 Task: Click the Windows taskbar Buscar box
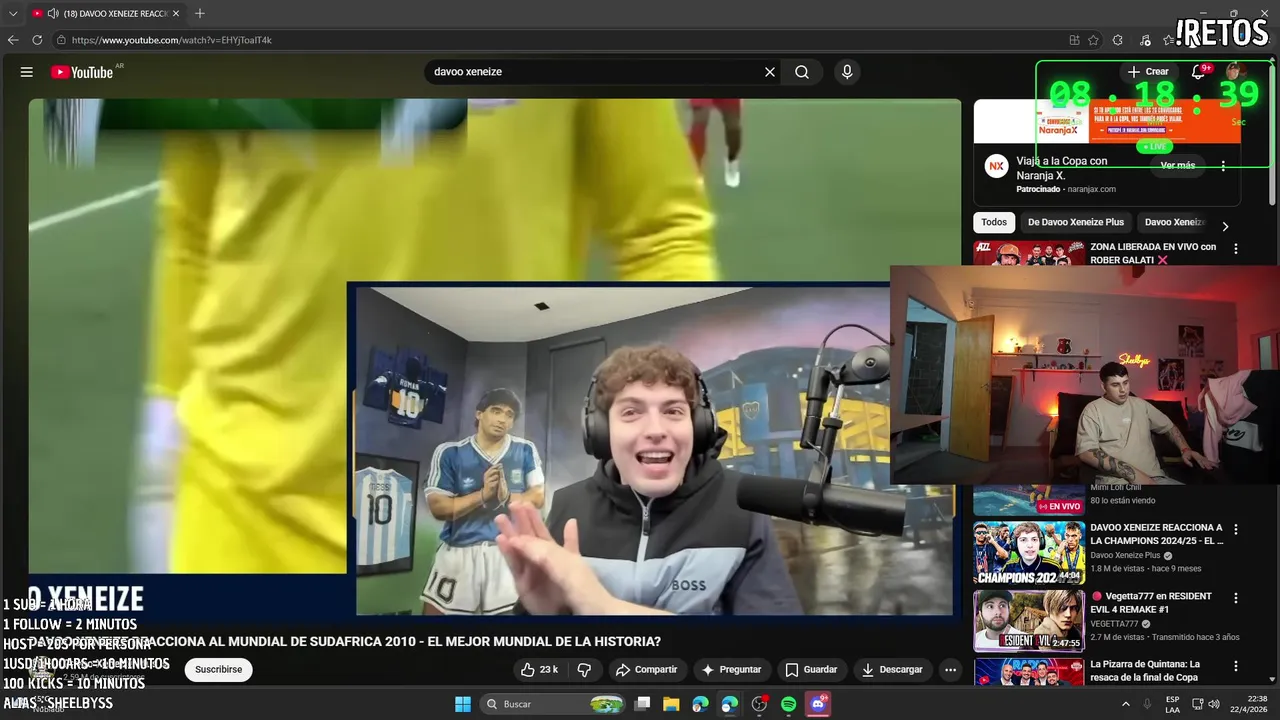(x=553, y=704)
